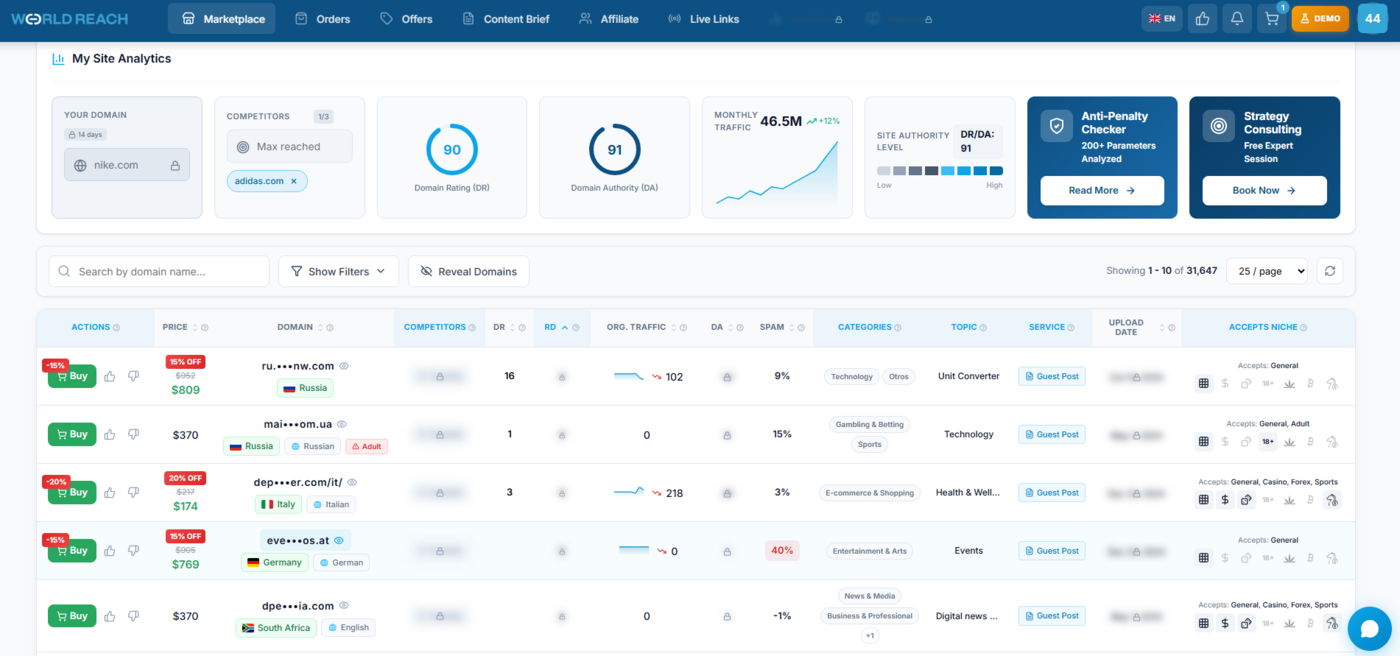Open the Offers tab

407,19
